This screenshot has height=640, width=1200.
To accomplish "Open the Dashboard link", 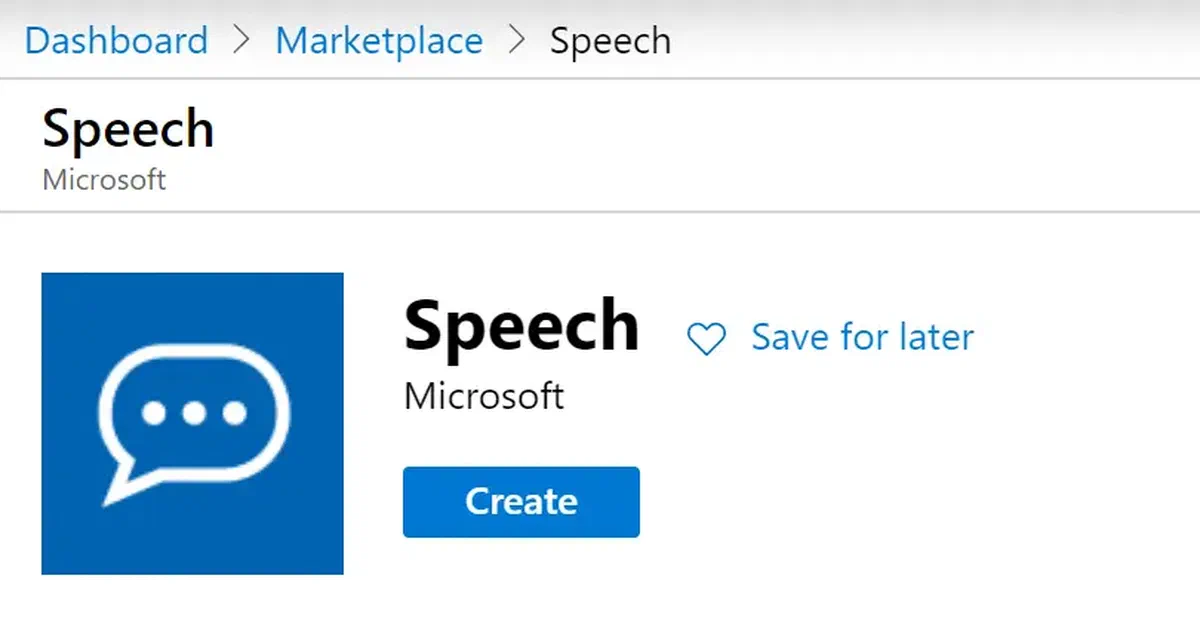I will (115, 40).
